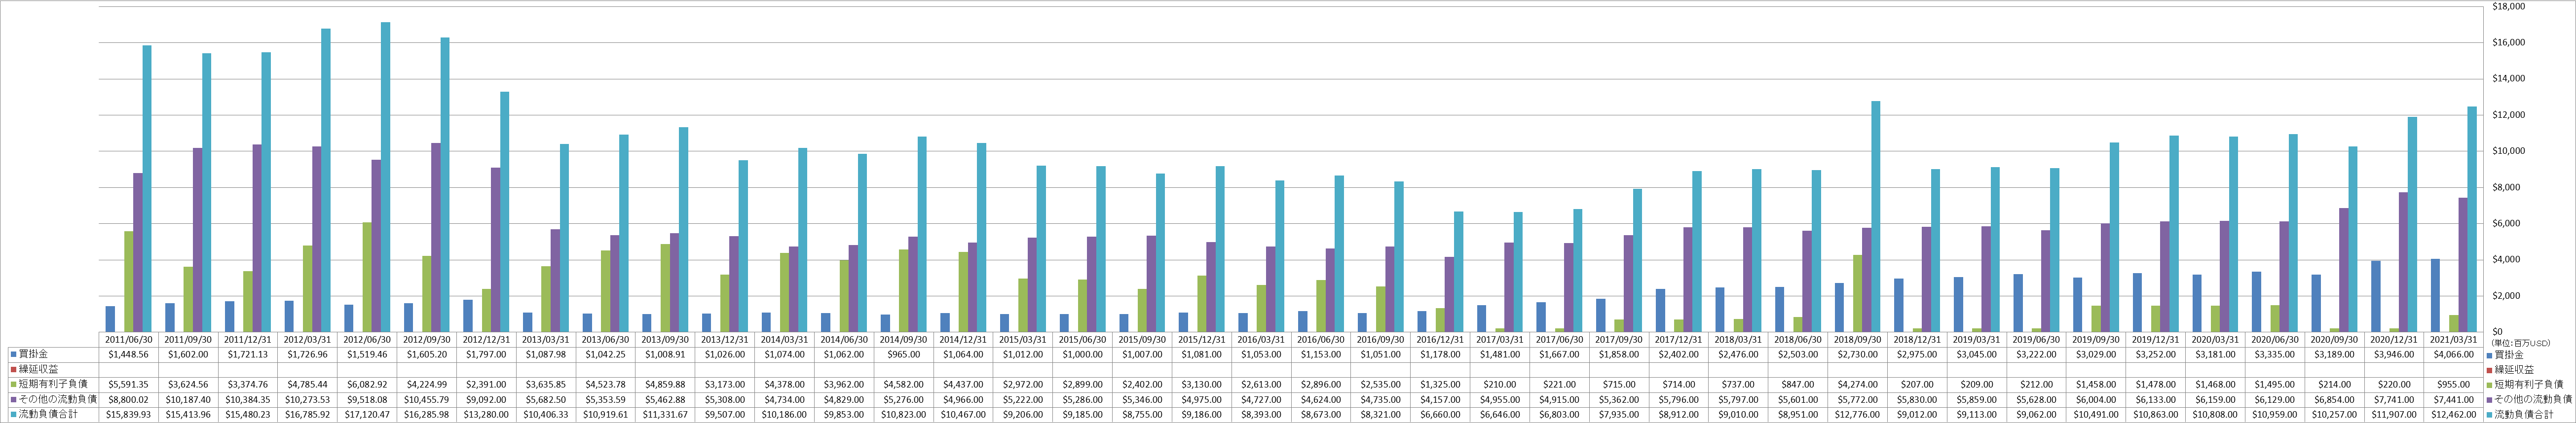Select the 2013/03/31 date column header
The height and width of the screenshot is (423, 2576).
pos(547,340)
